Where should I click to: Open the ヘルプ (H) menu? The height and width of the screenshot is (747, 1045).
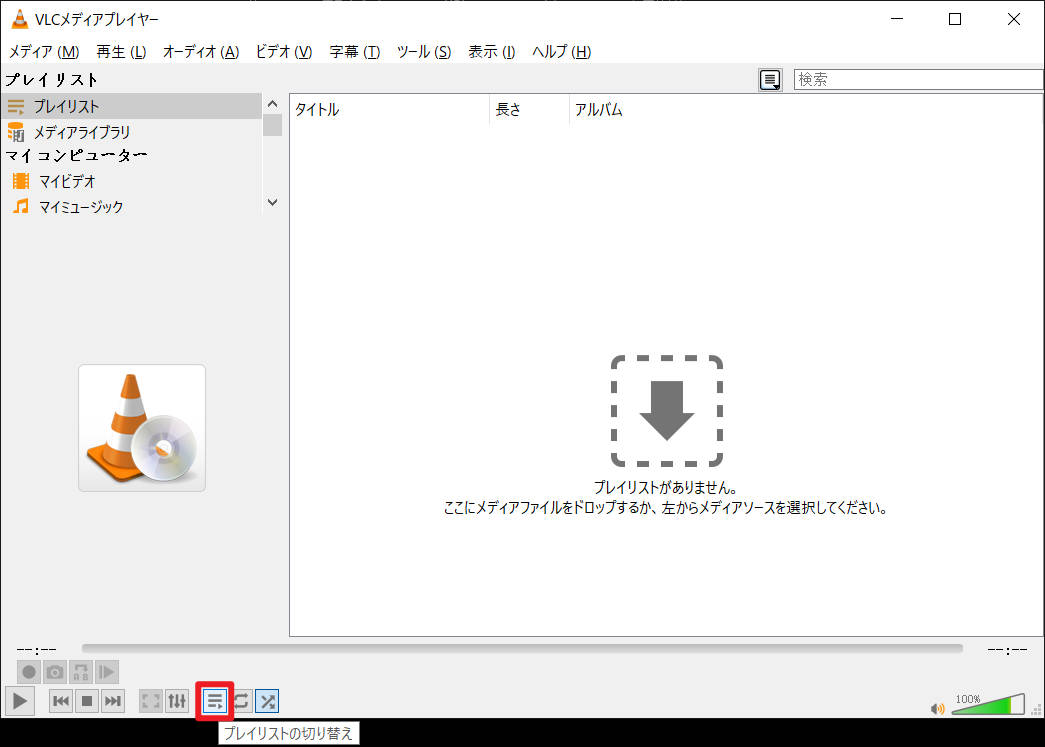pos(561,51)
